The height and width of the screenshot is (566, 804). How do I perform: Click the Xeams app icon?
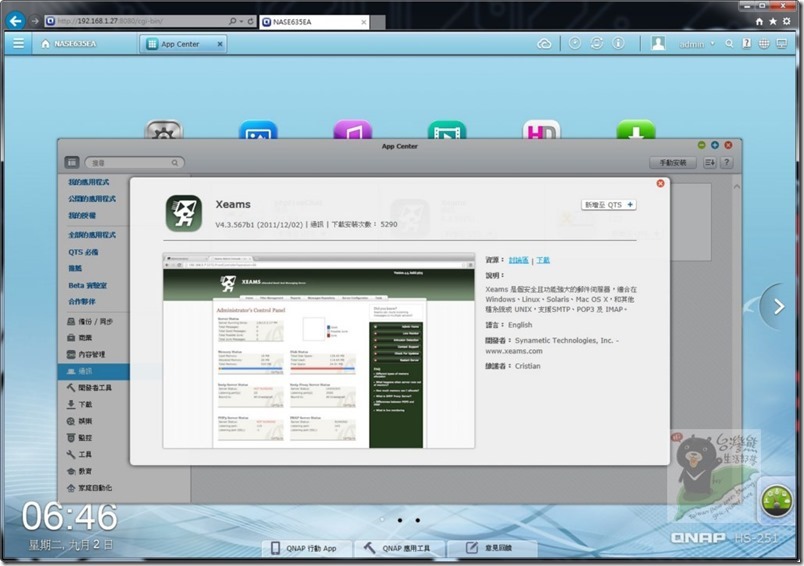pos(184,213)
